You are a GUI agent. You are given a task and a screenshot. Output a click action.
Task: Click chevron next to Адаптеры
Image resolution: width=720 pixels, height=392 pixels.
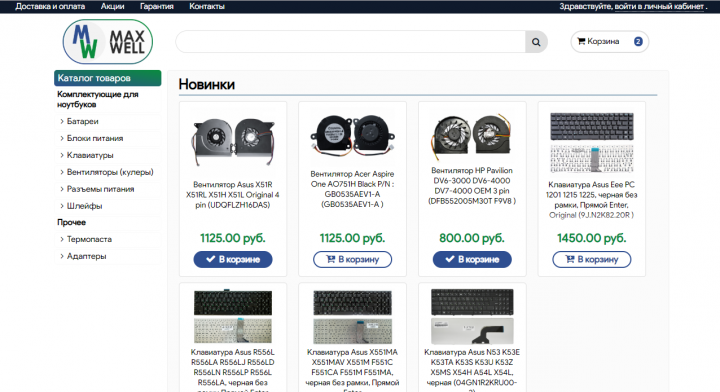[62, 256]
